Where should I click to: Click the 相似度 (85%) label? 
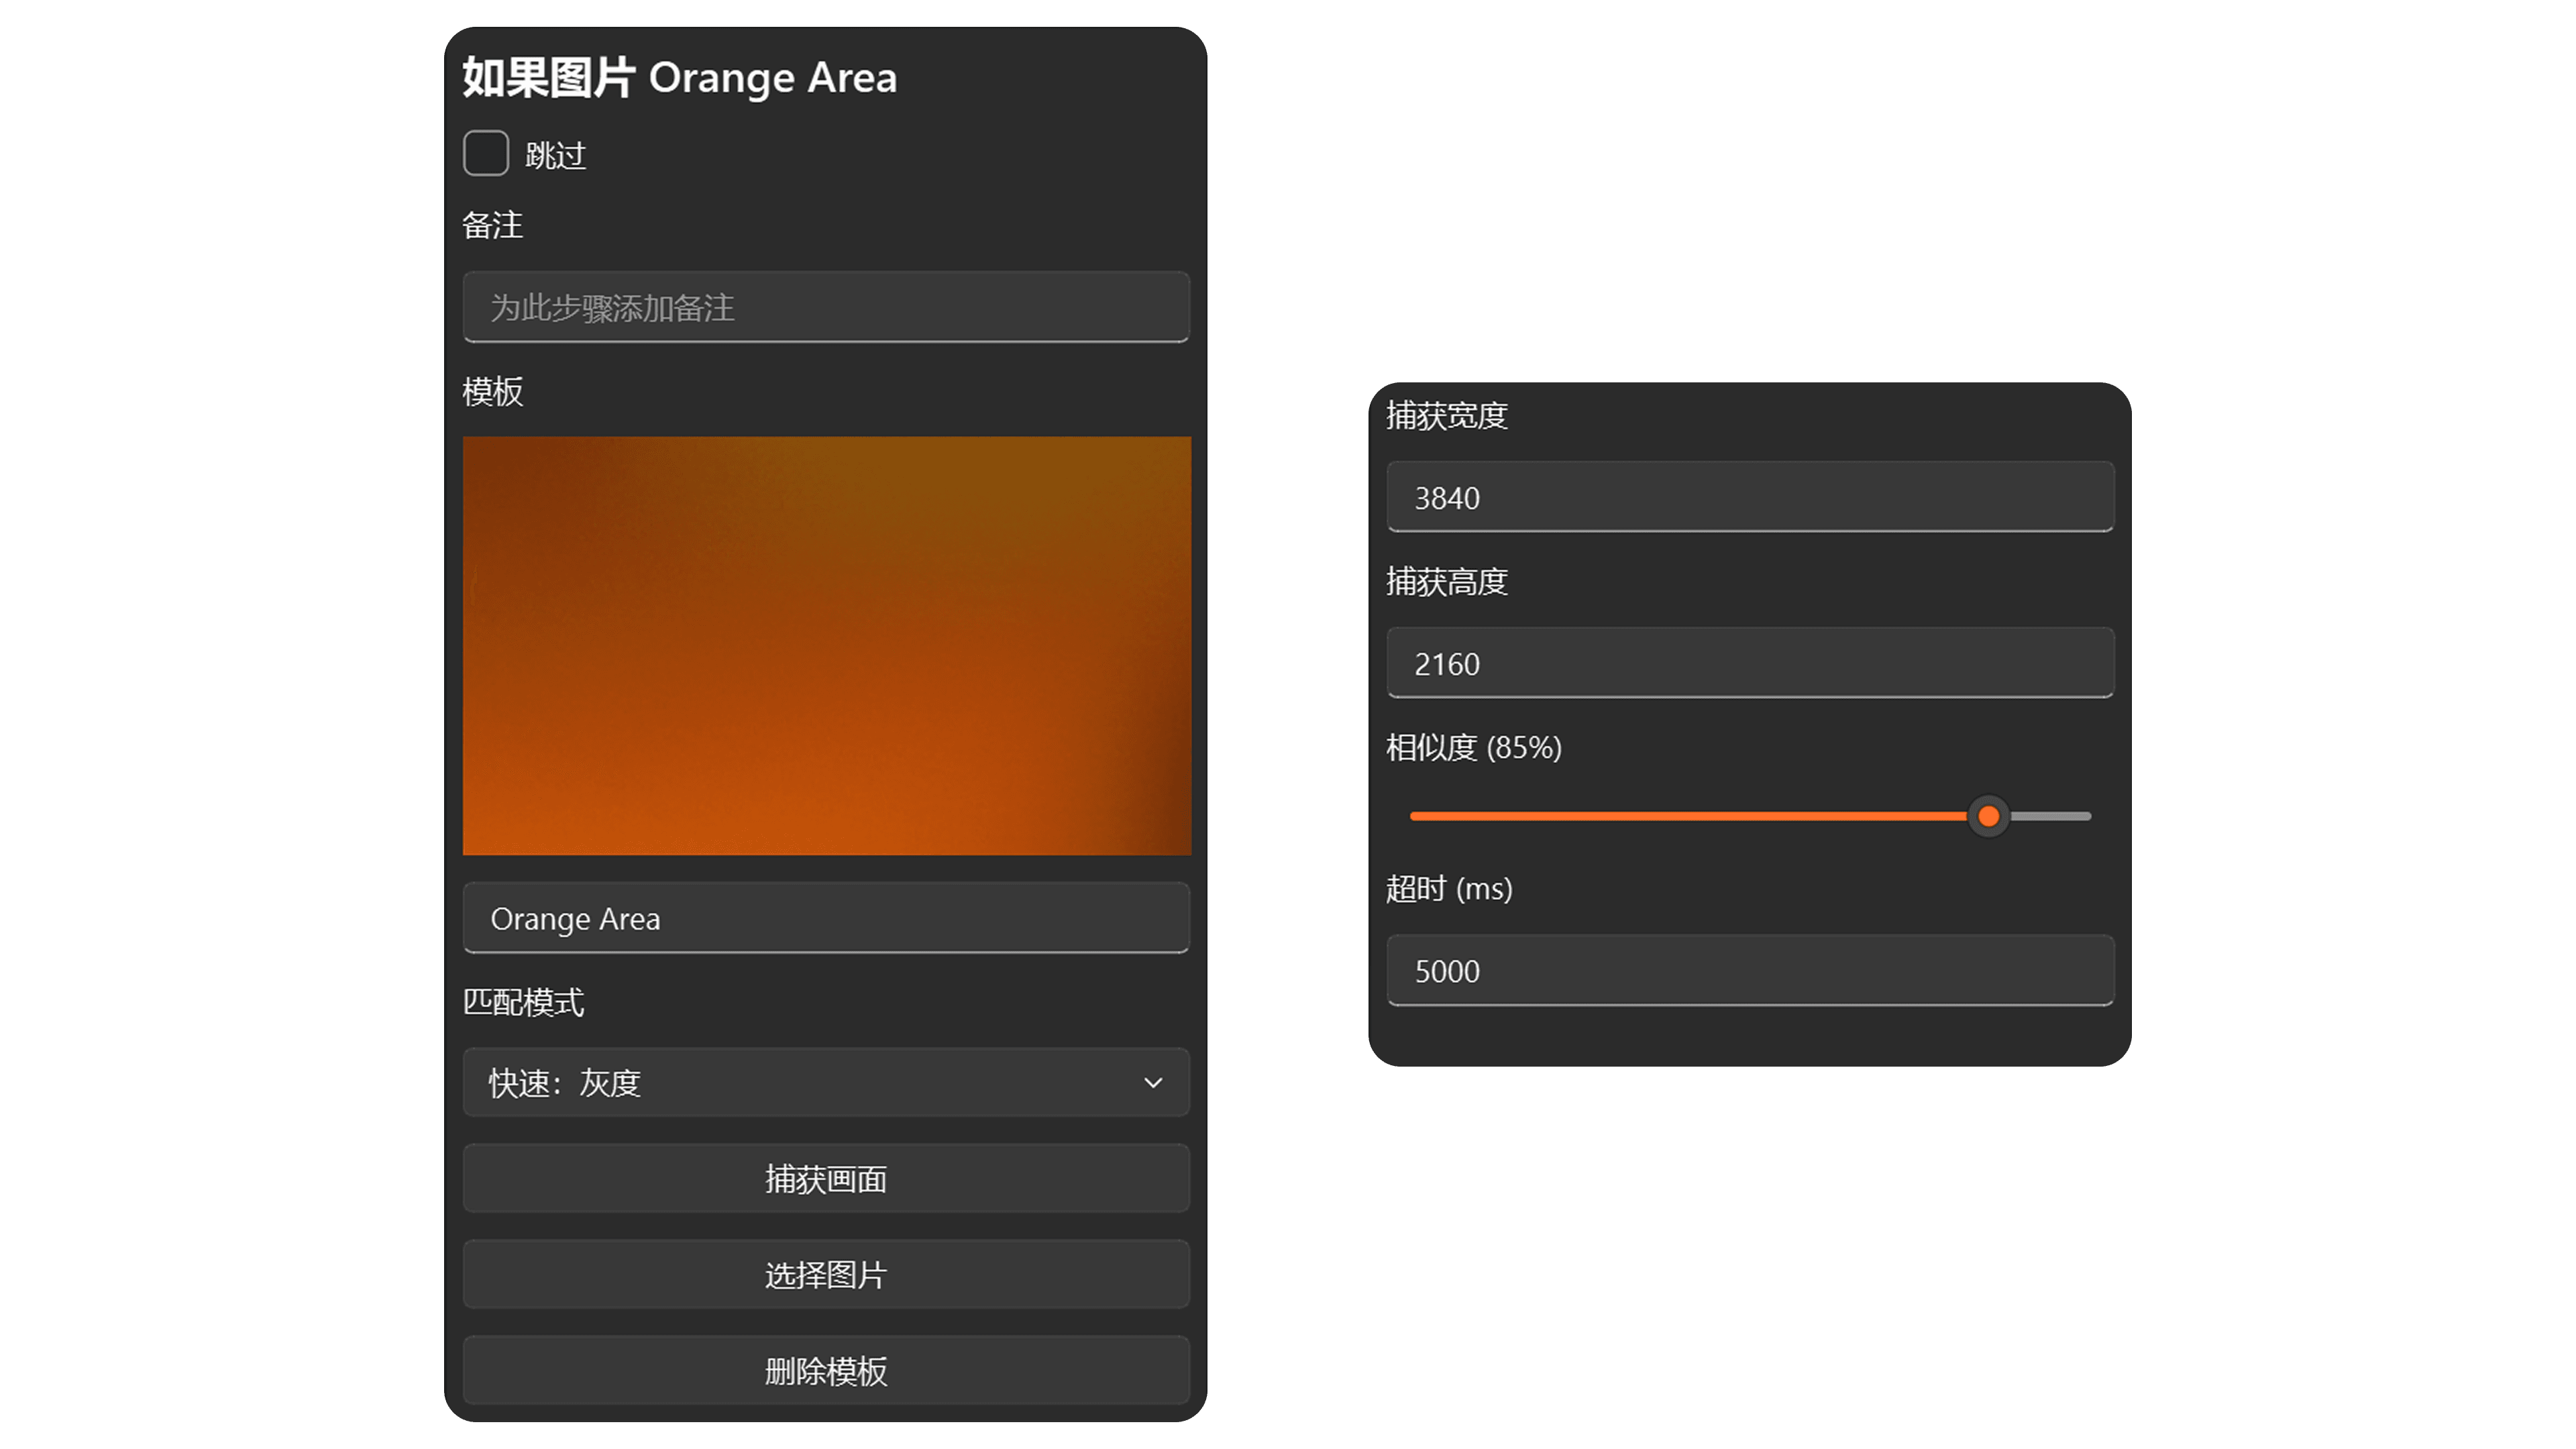click(1473, 747)
